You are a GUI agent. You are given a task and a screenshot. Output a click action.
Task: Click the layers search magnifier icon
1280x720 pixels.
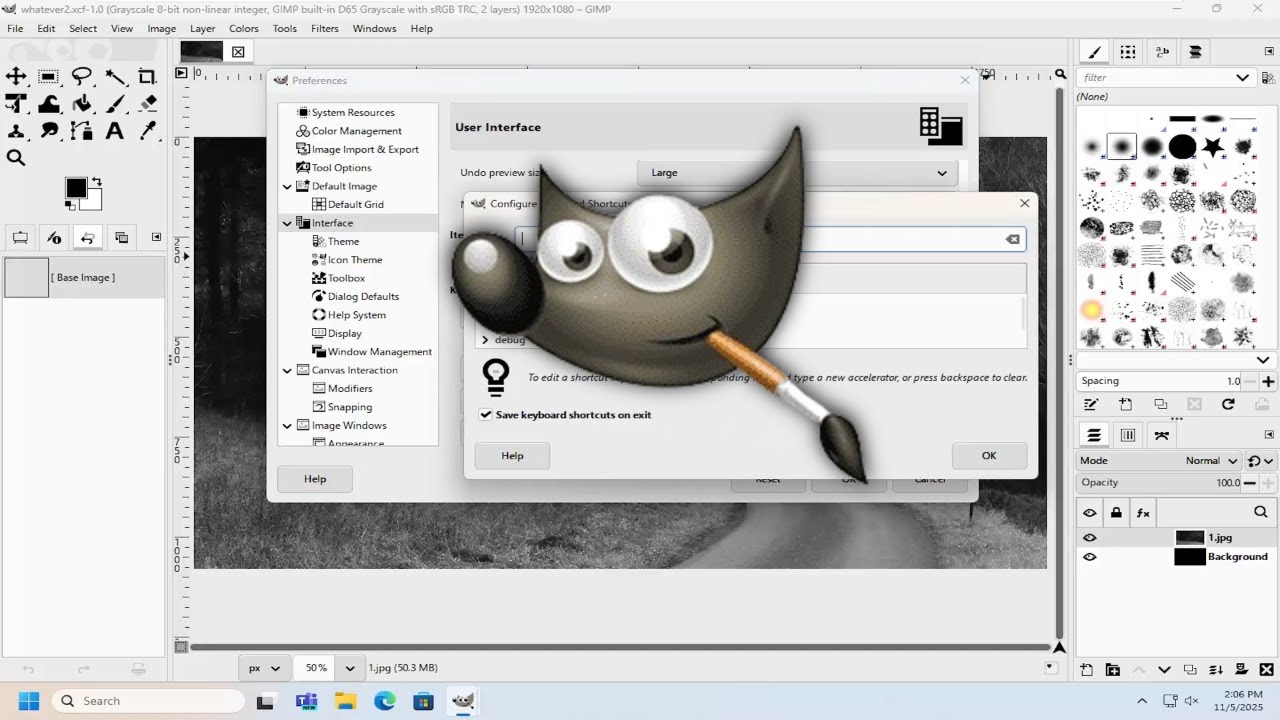(1260, 512)
